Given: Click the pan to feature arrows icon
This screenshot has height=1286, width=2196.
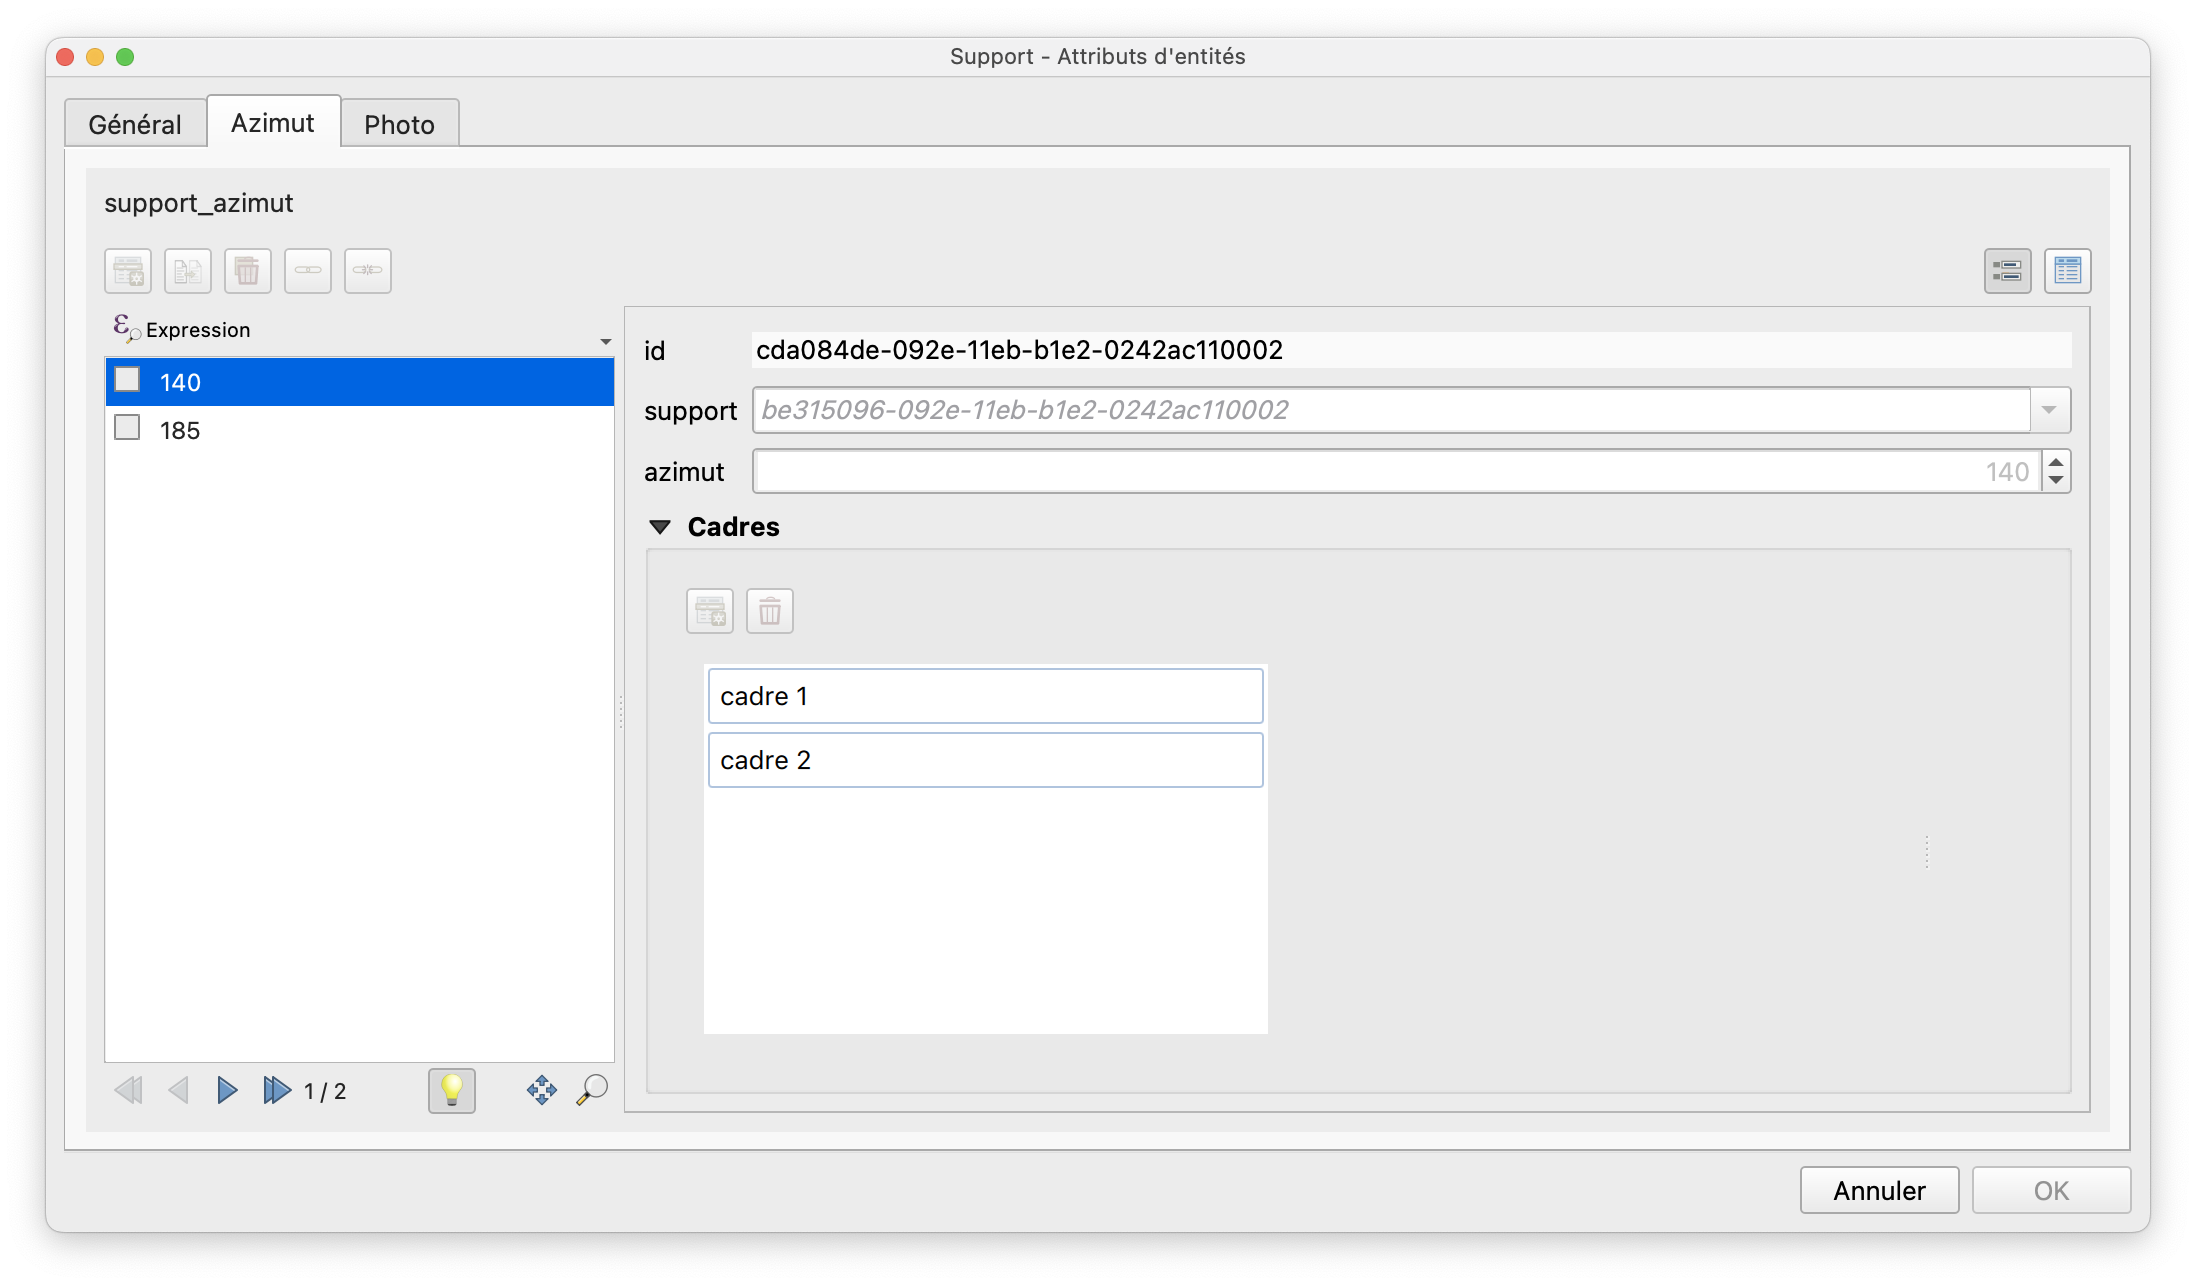Looking at the screenshot, I should [x=541, y=1090].
